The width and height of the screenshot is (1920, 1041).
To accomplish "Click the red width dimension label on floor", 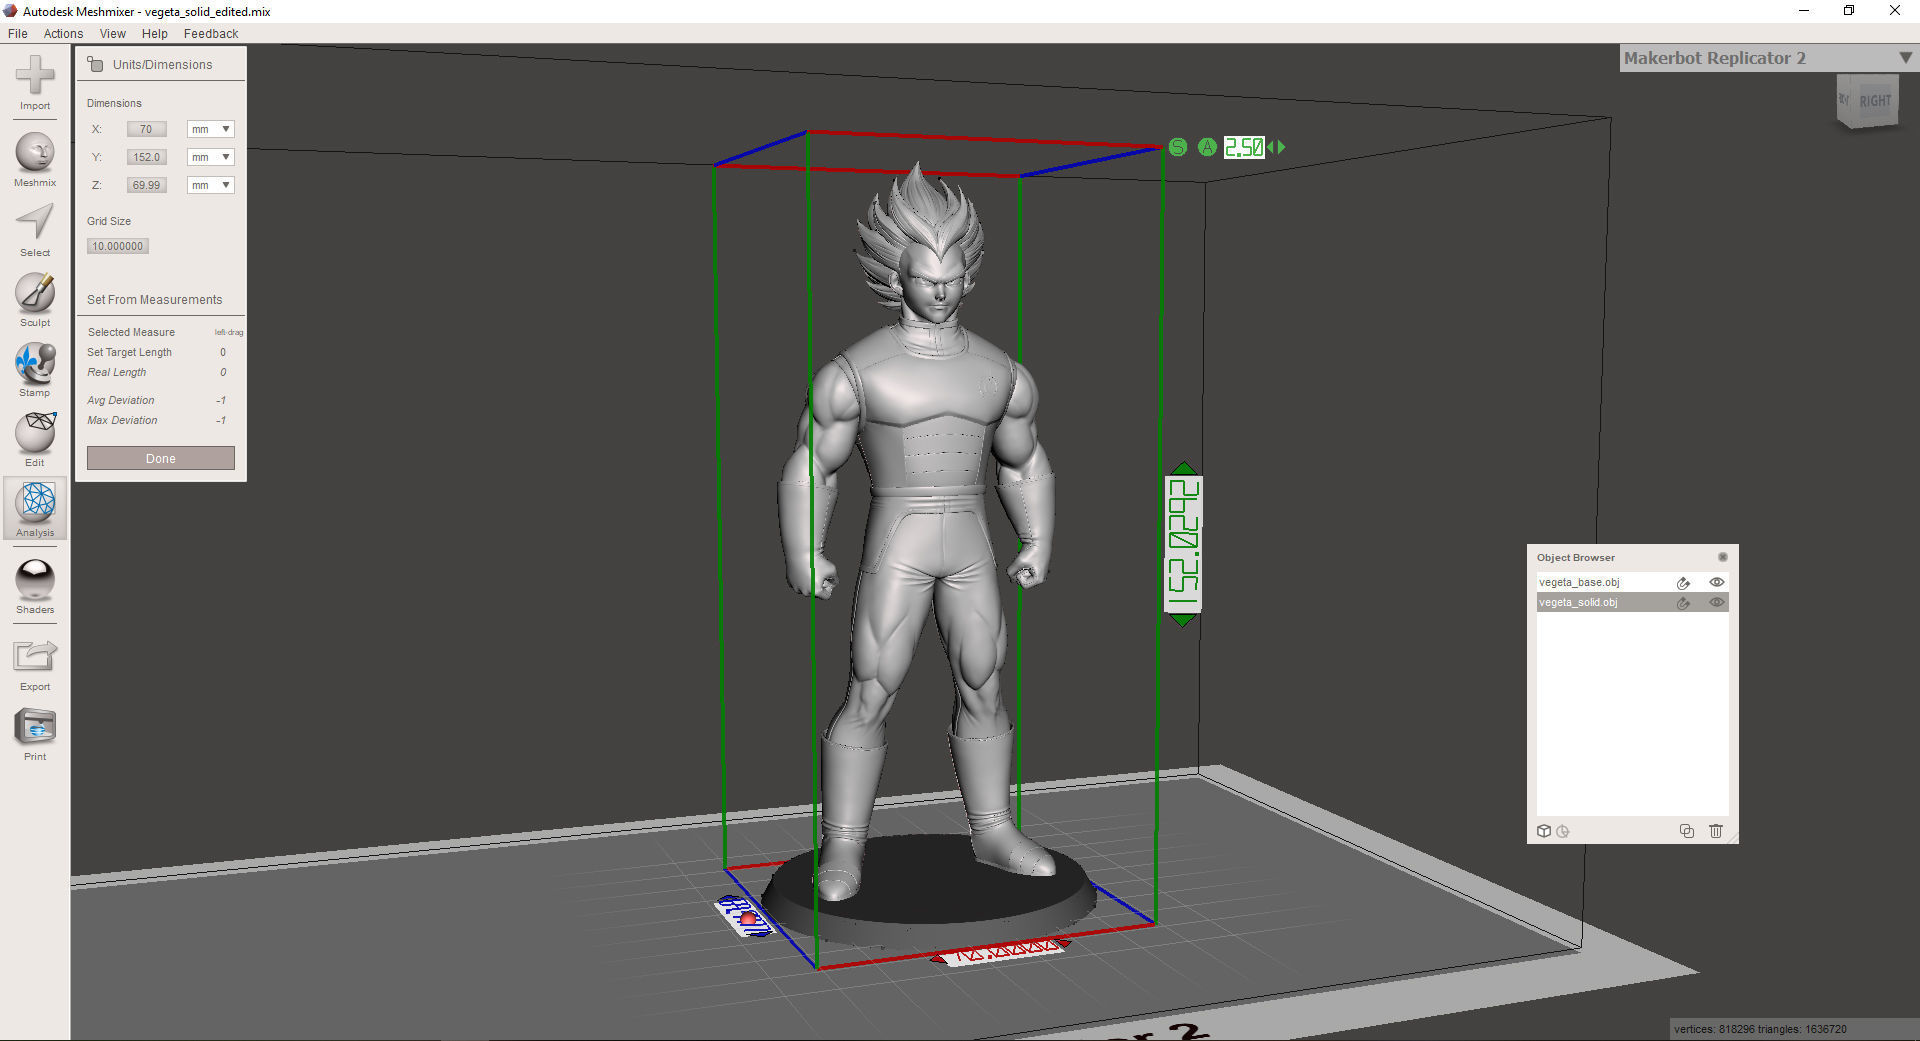I will 1001,951.
